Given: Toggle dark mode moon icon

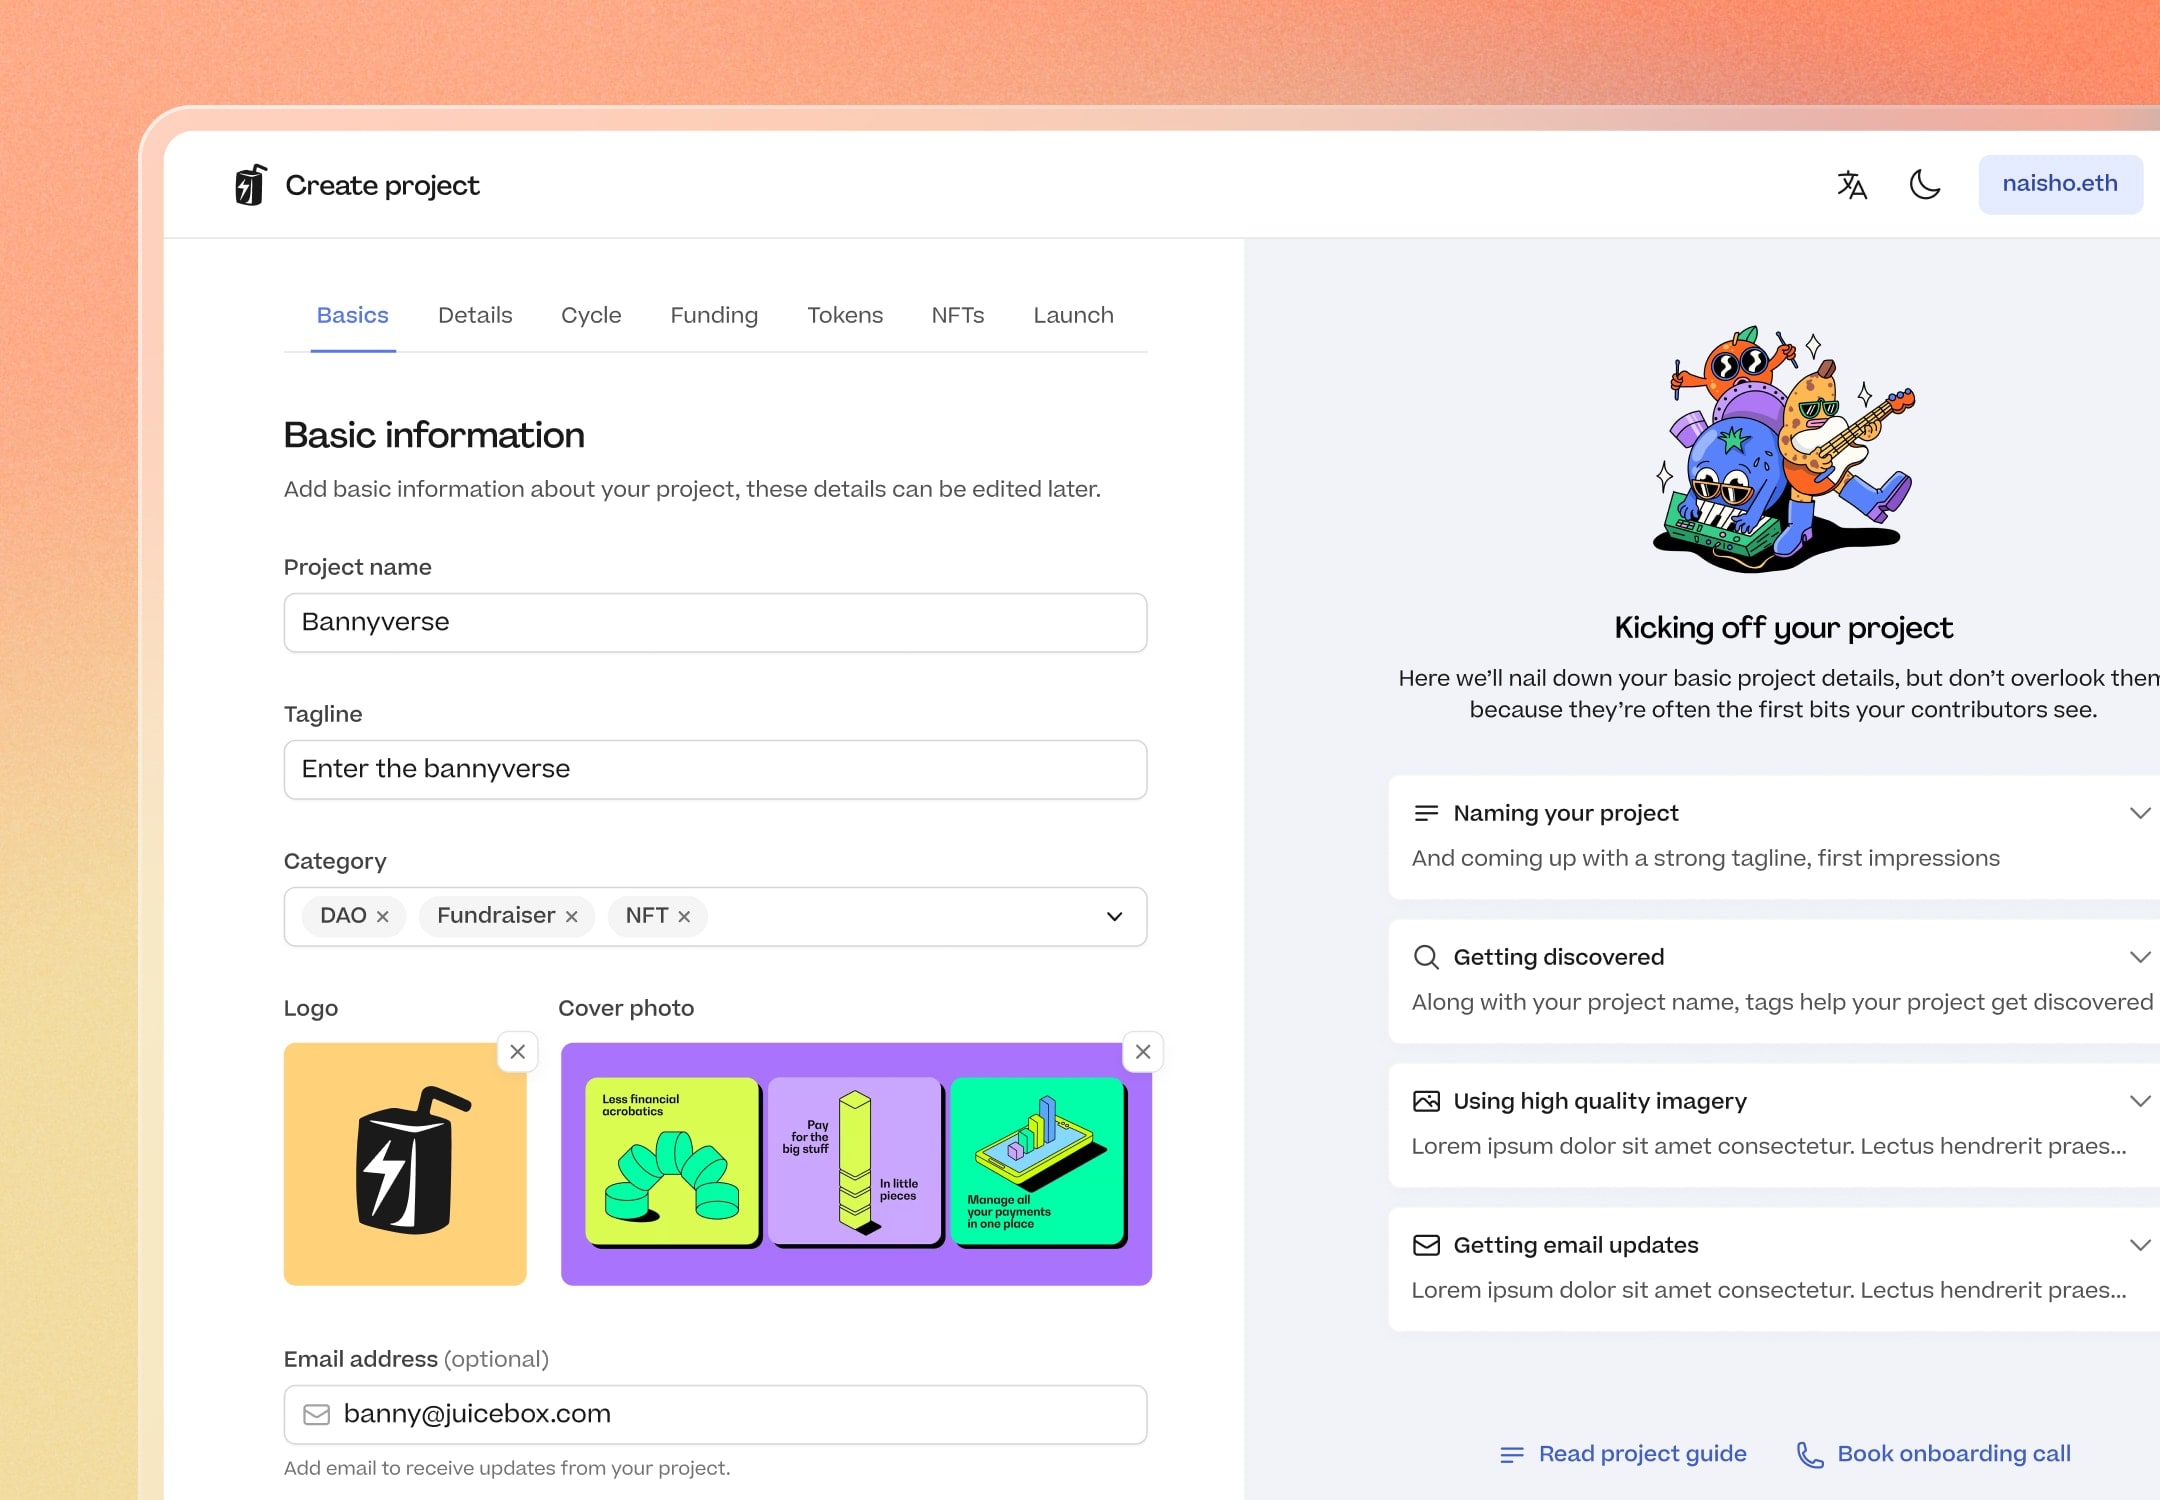Looking at the screenshot, I should click(1924, 185).
